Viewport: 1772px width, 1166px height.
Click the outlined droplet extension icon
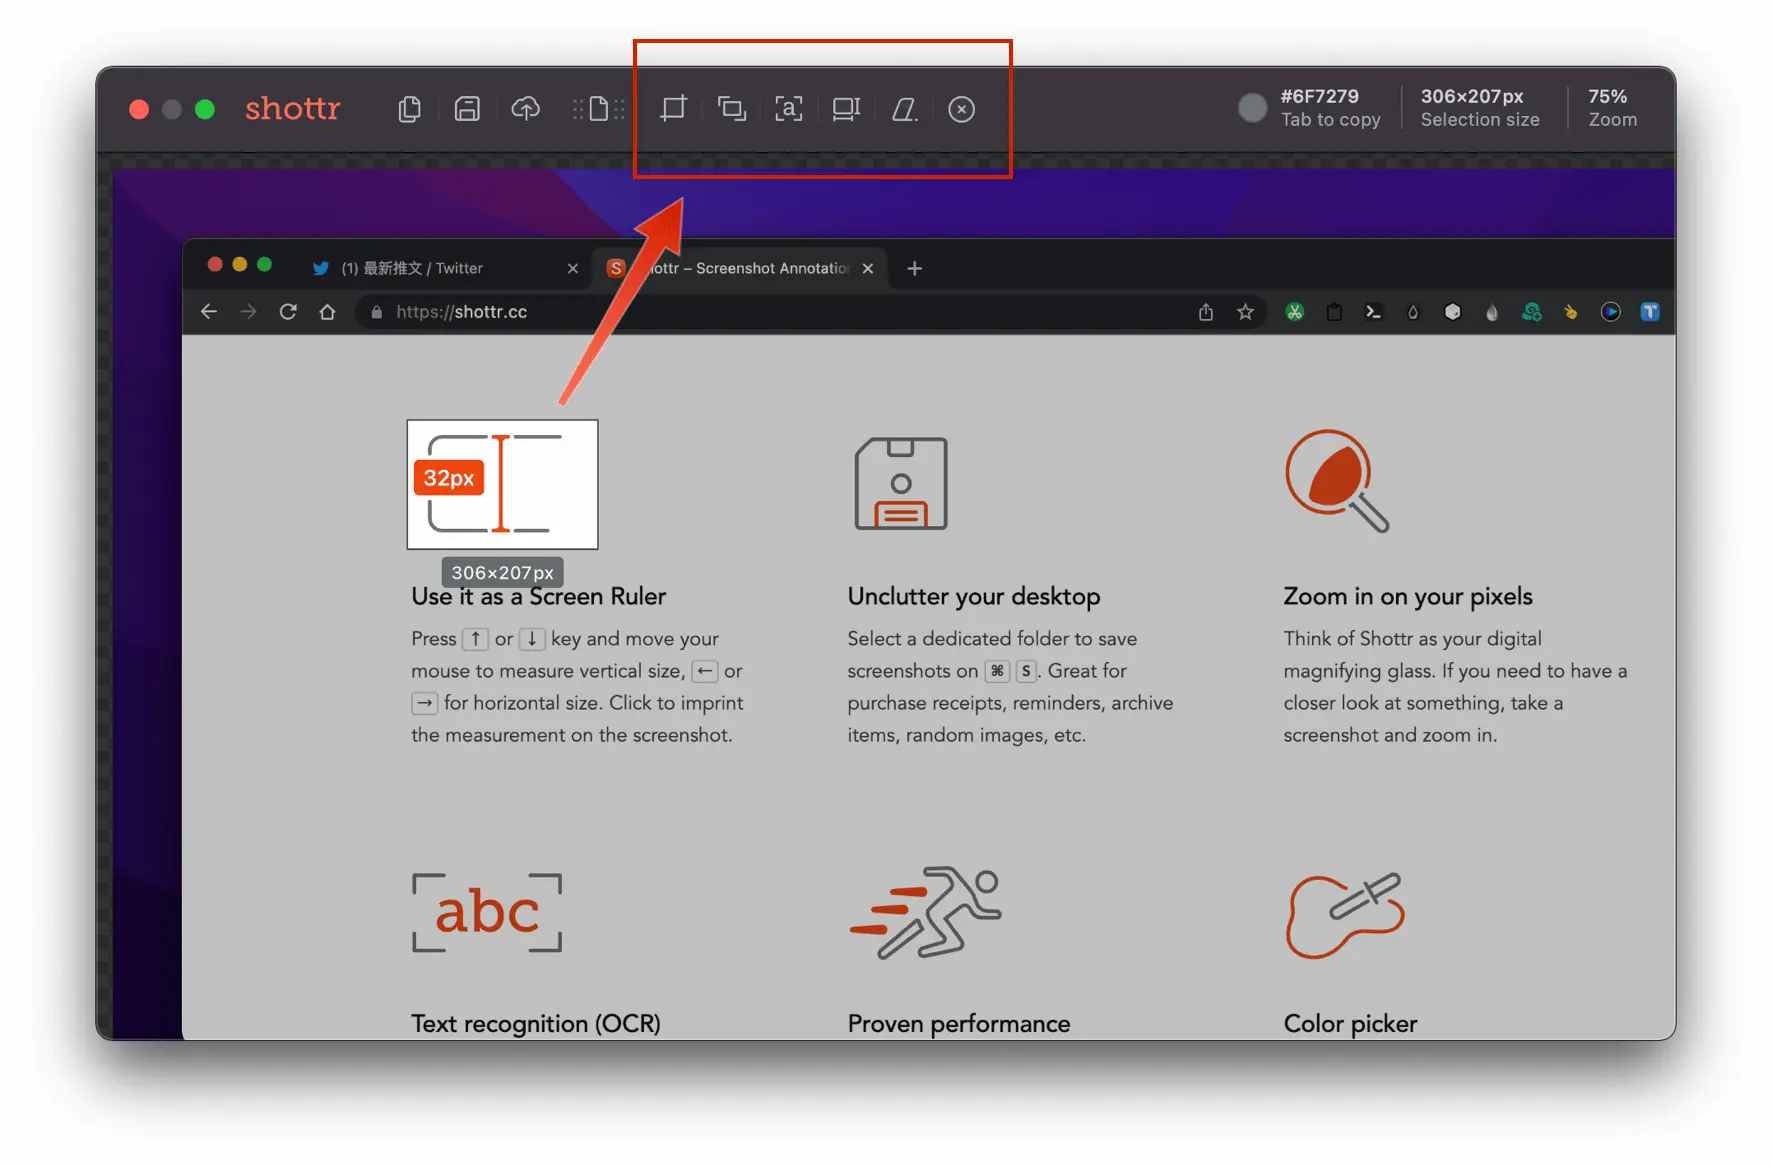(1413, 312)
